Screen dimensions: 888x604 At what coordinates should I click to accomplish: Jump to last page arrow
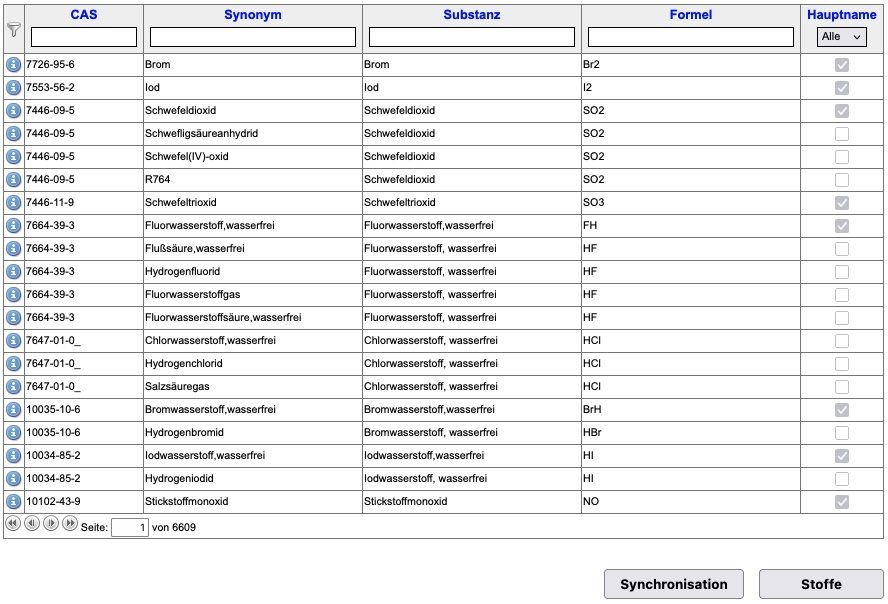(70, 523)
